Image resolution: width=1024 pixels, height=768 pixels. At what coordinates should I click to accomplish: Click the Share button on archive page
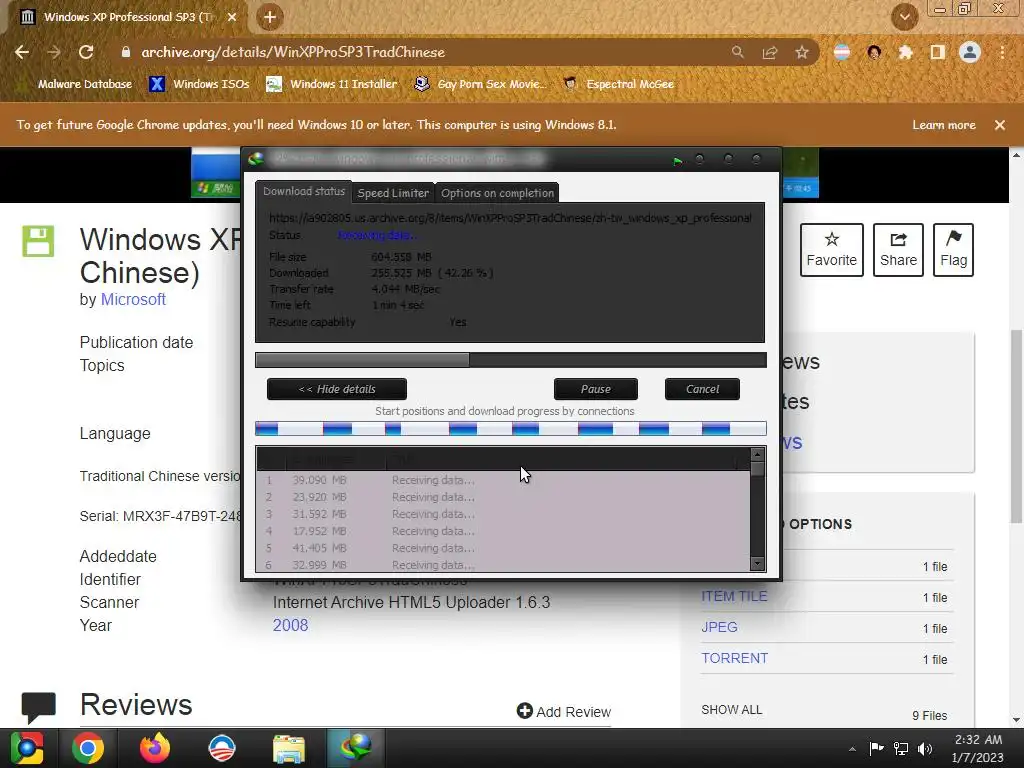(x=898, y=250)
